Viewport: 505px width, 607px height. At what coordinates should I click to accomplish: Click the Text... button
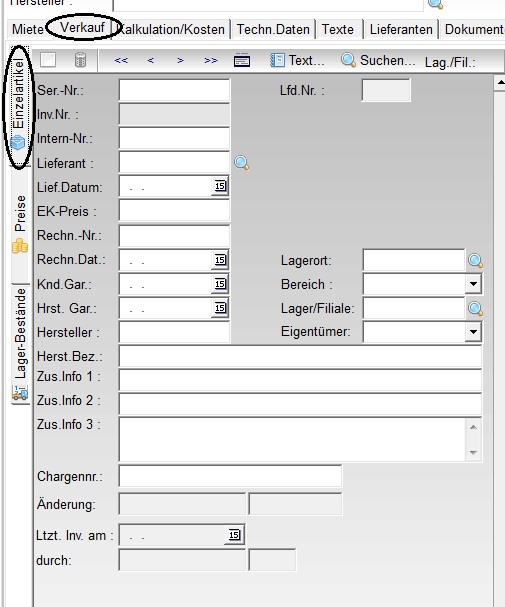pyautogui.click(x=297, y=60)
